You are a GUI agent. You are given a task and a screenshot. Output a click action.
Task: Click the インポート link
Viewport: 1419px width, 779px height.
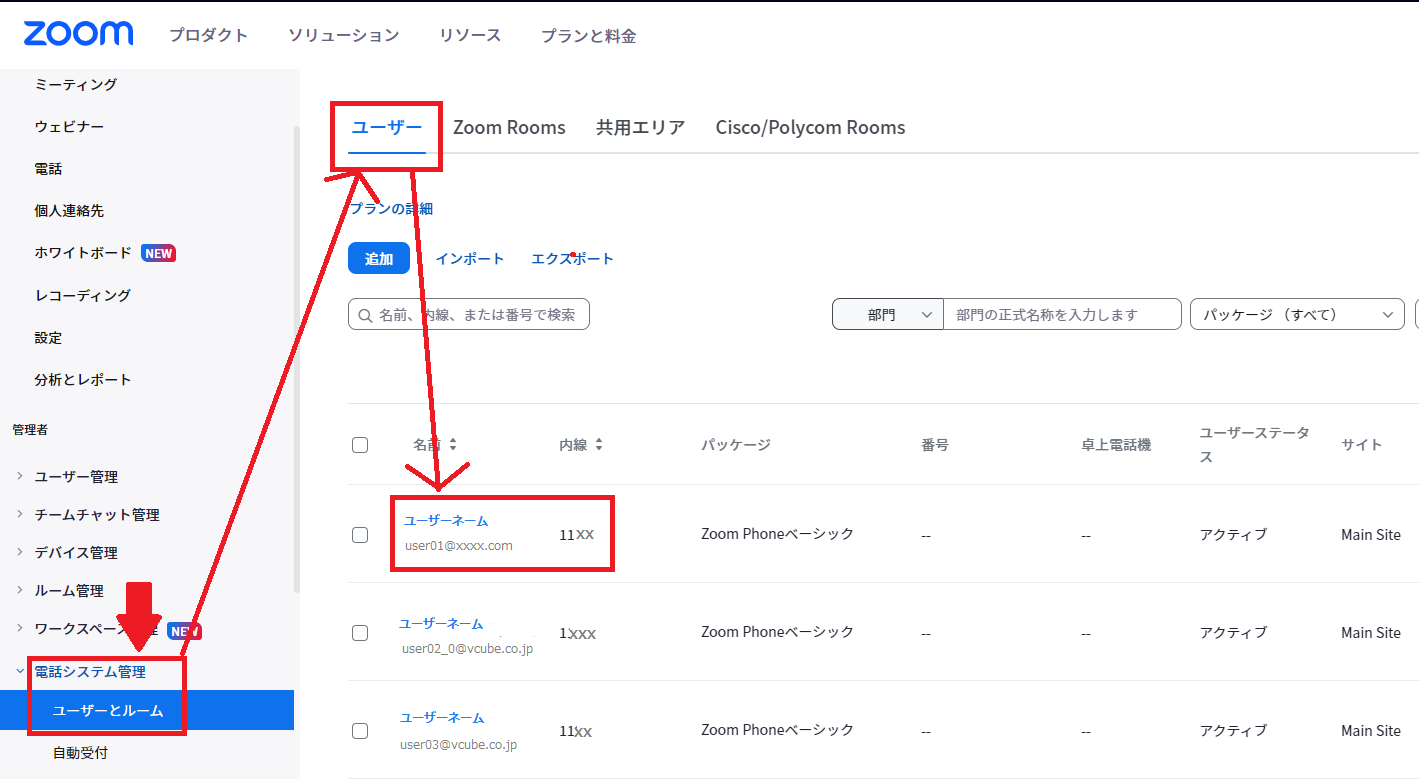coord(470,258)
